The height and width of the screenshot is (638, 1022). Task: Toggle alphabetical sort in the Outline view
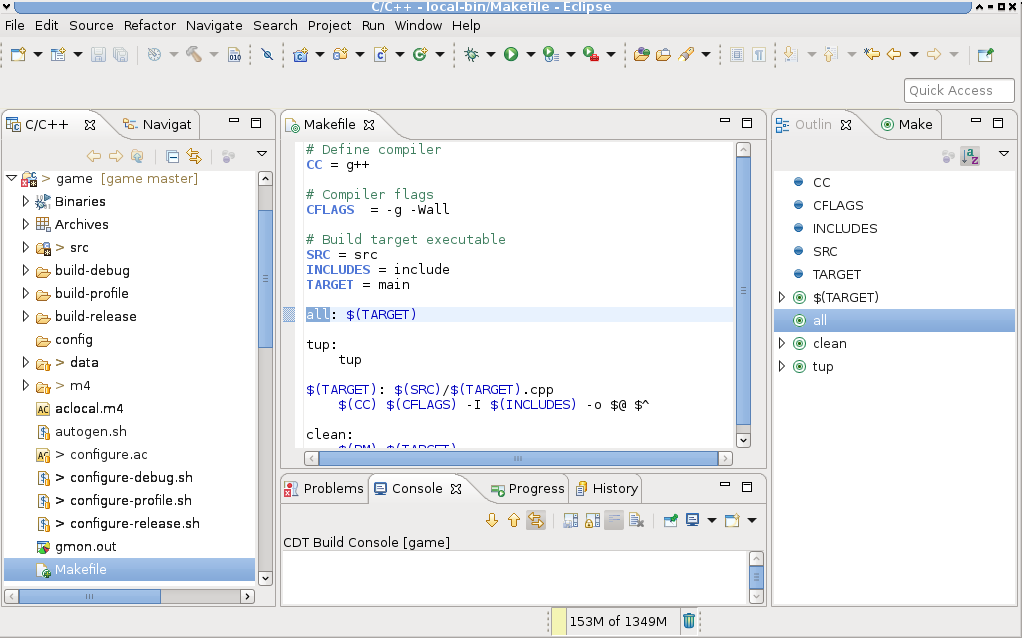pos(970,156)
